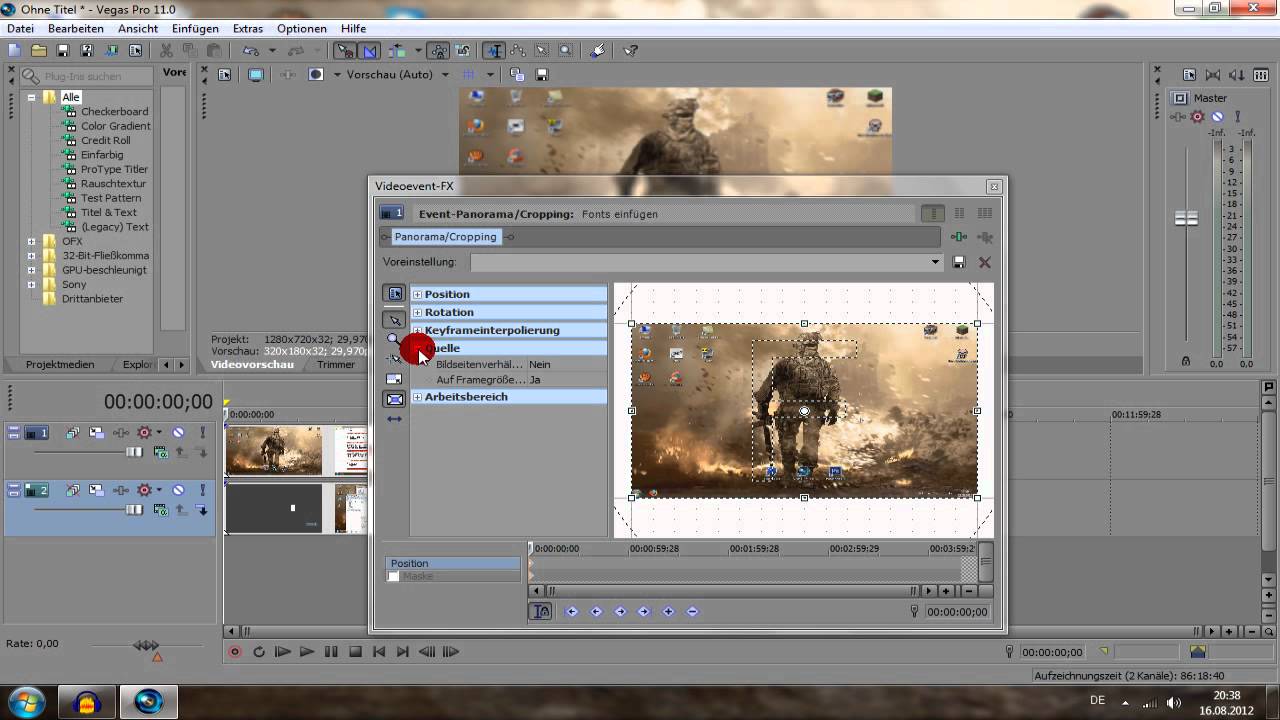Select the Panorama/Cropping chain button
Viewport: 1280px width, 720px height.
(x=445, y=237)
